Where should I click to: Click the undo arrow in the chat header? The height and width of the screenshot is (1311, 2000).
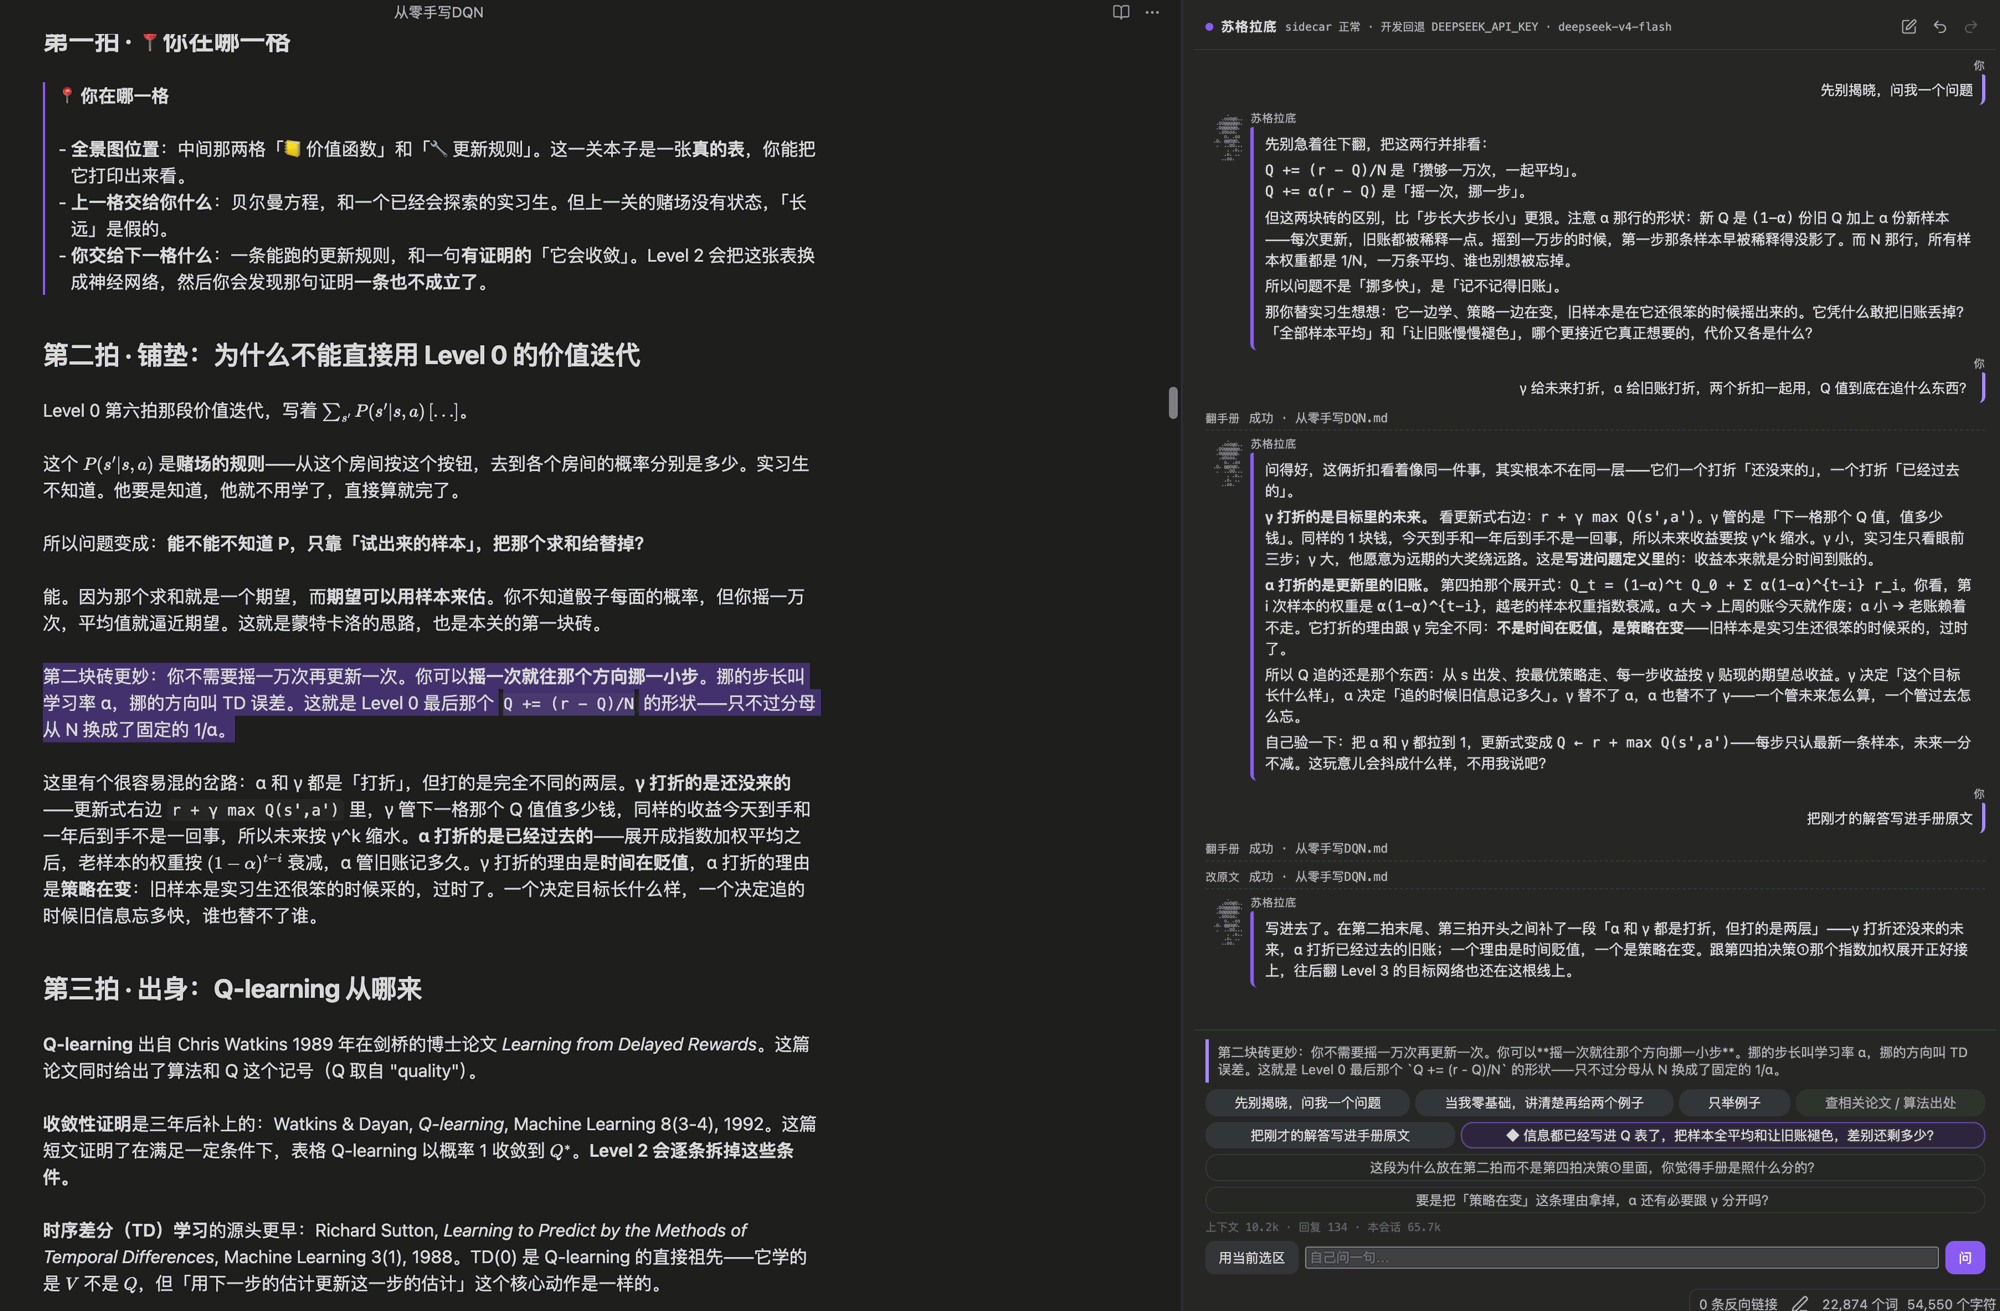click(1940, 27)
